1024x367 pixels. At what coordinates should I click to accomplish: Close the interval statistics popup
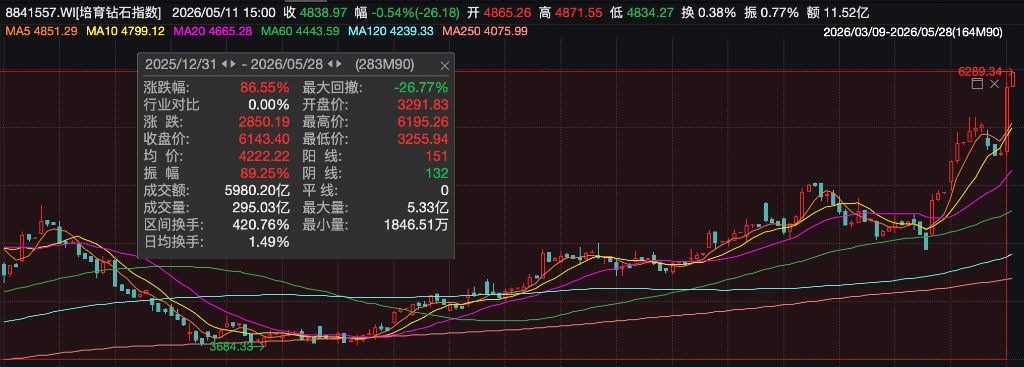pyautogui.click(x=444, y=65)
